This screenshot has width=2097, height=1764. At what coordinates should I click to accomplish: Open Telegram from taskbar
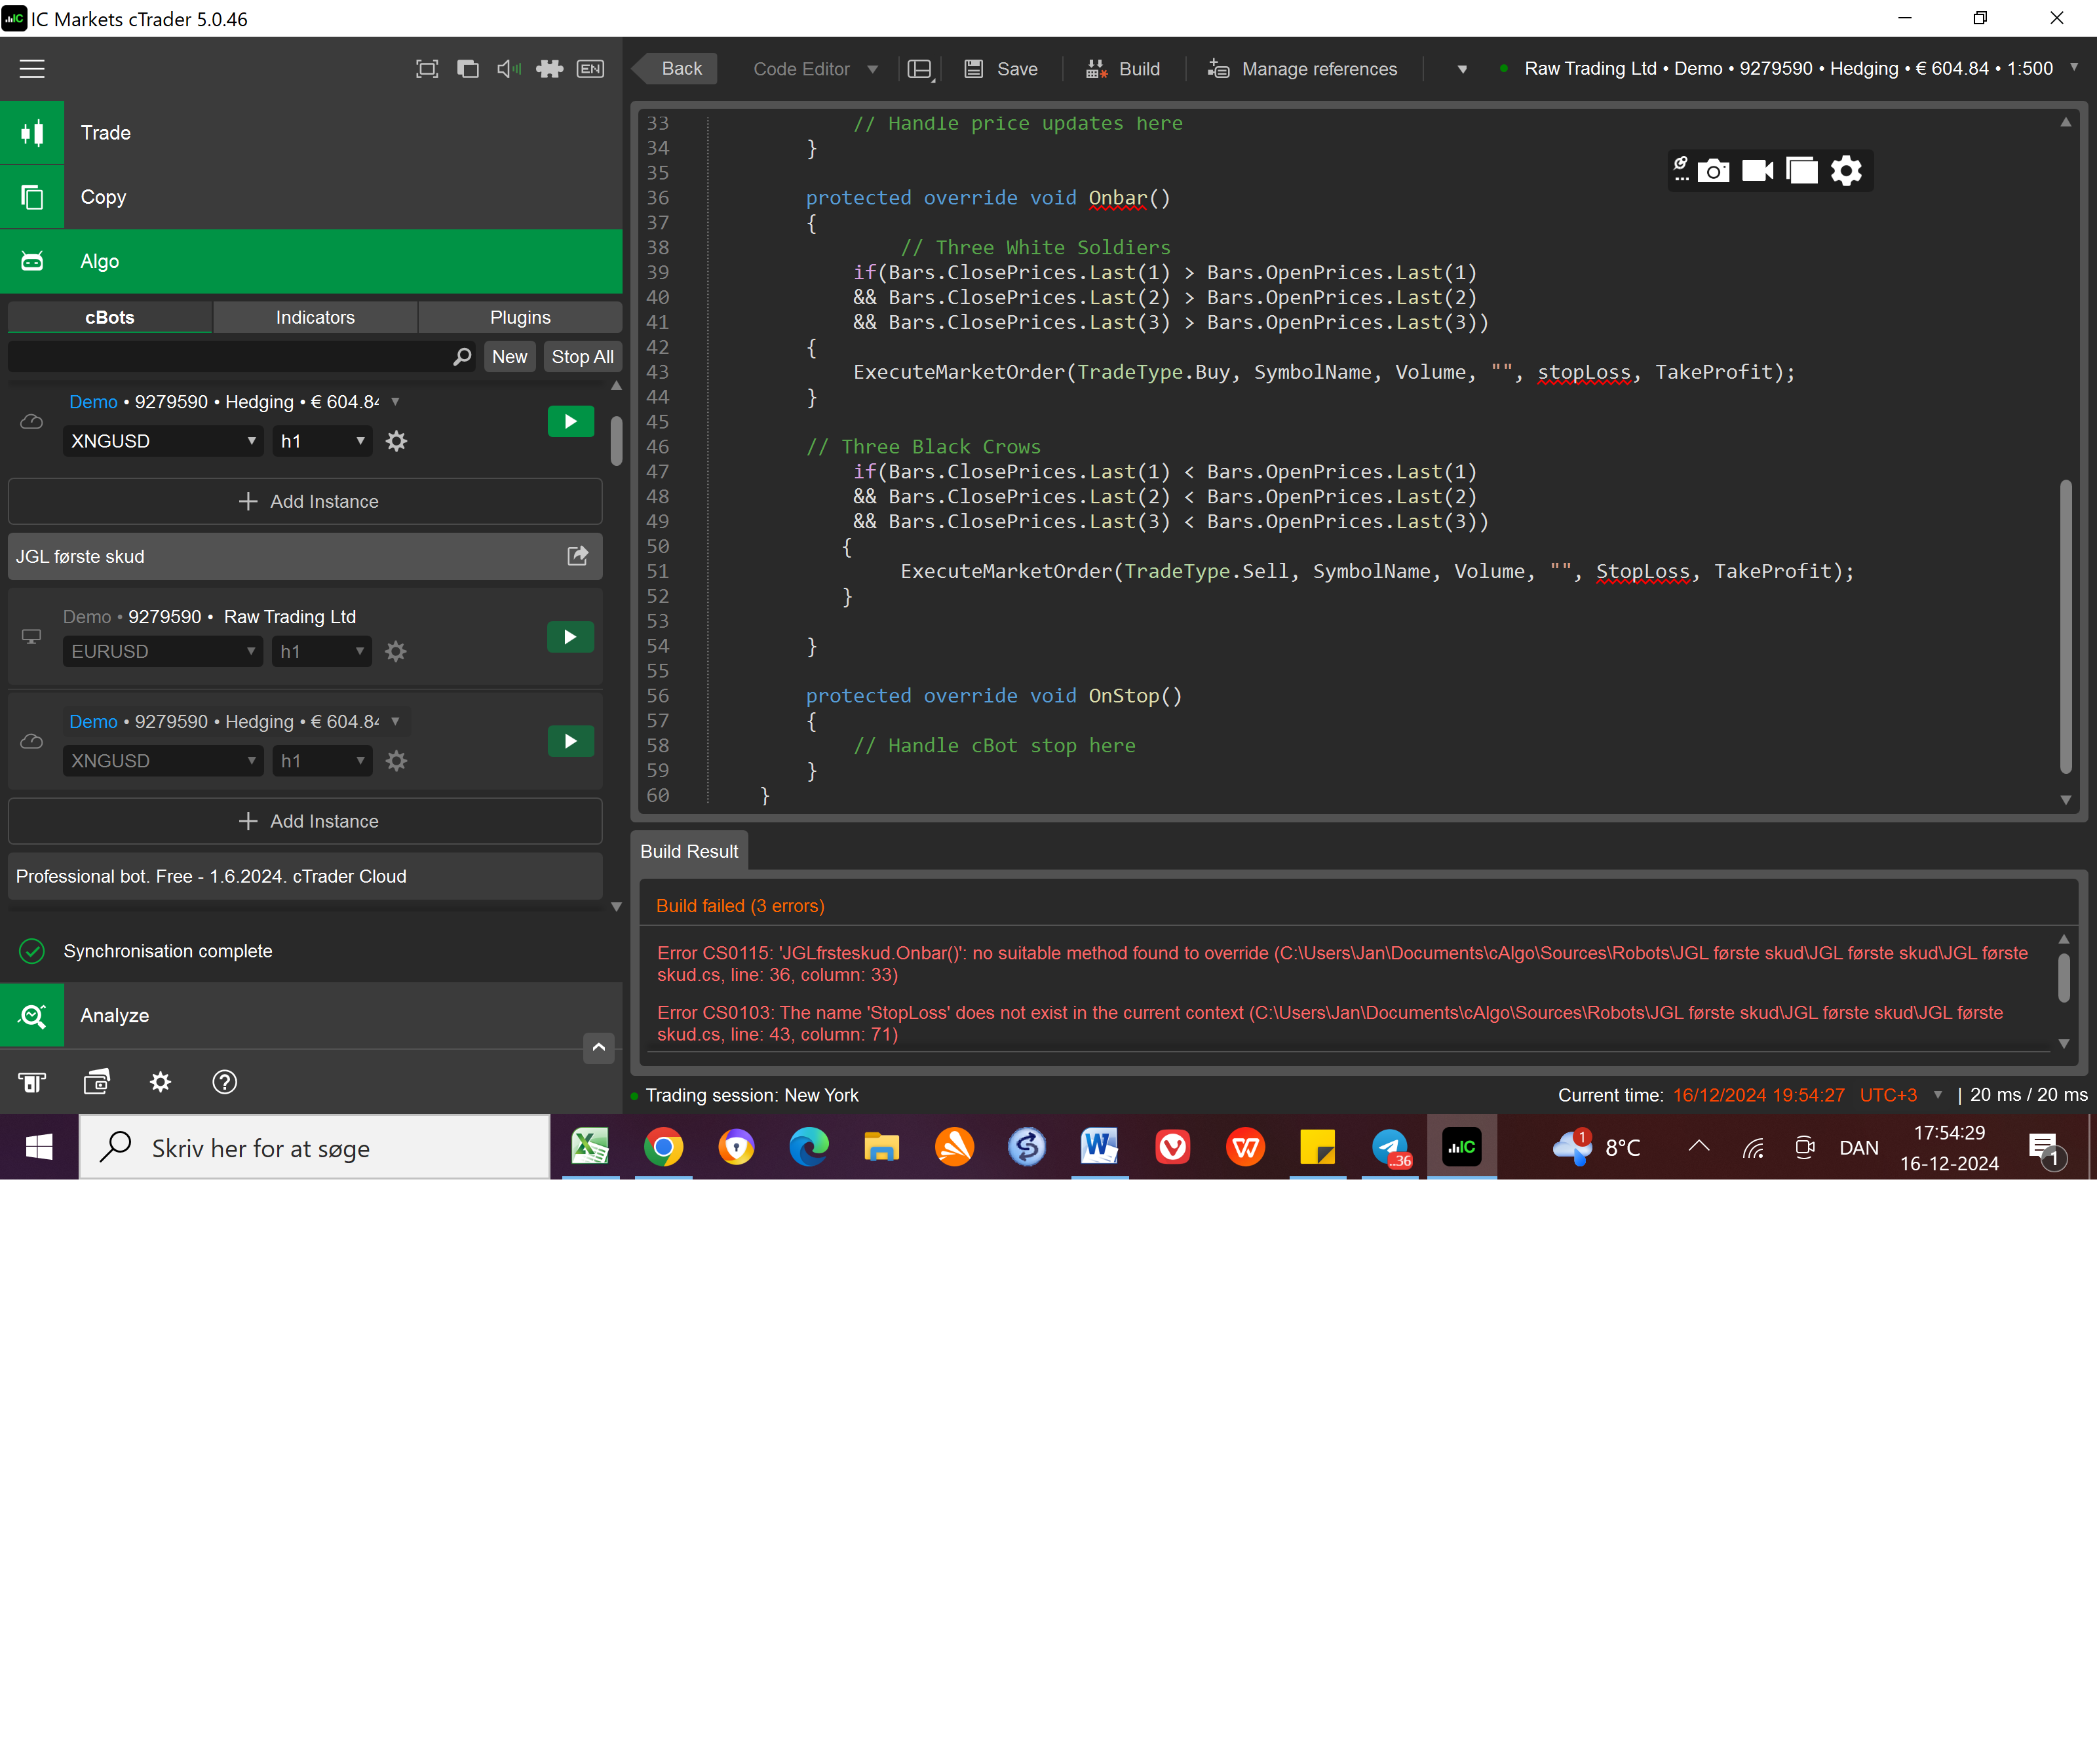coord(1390,1147)
